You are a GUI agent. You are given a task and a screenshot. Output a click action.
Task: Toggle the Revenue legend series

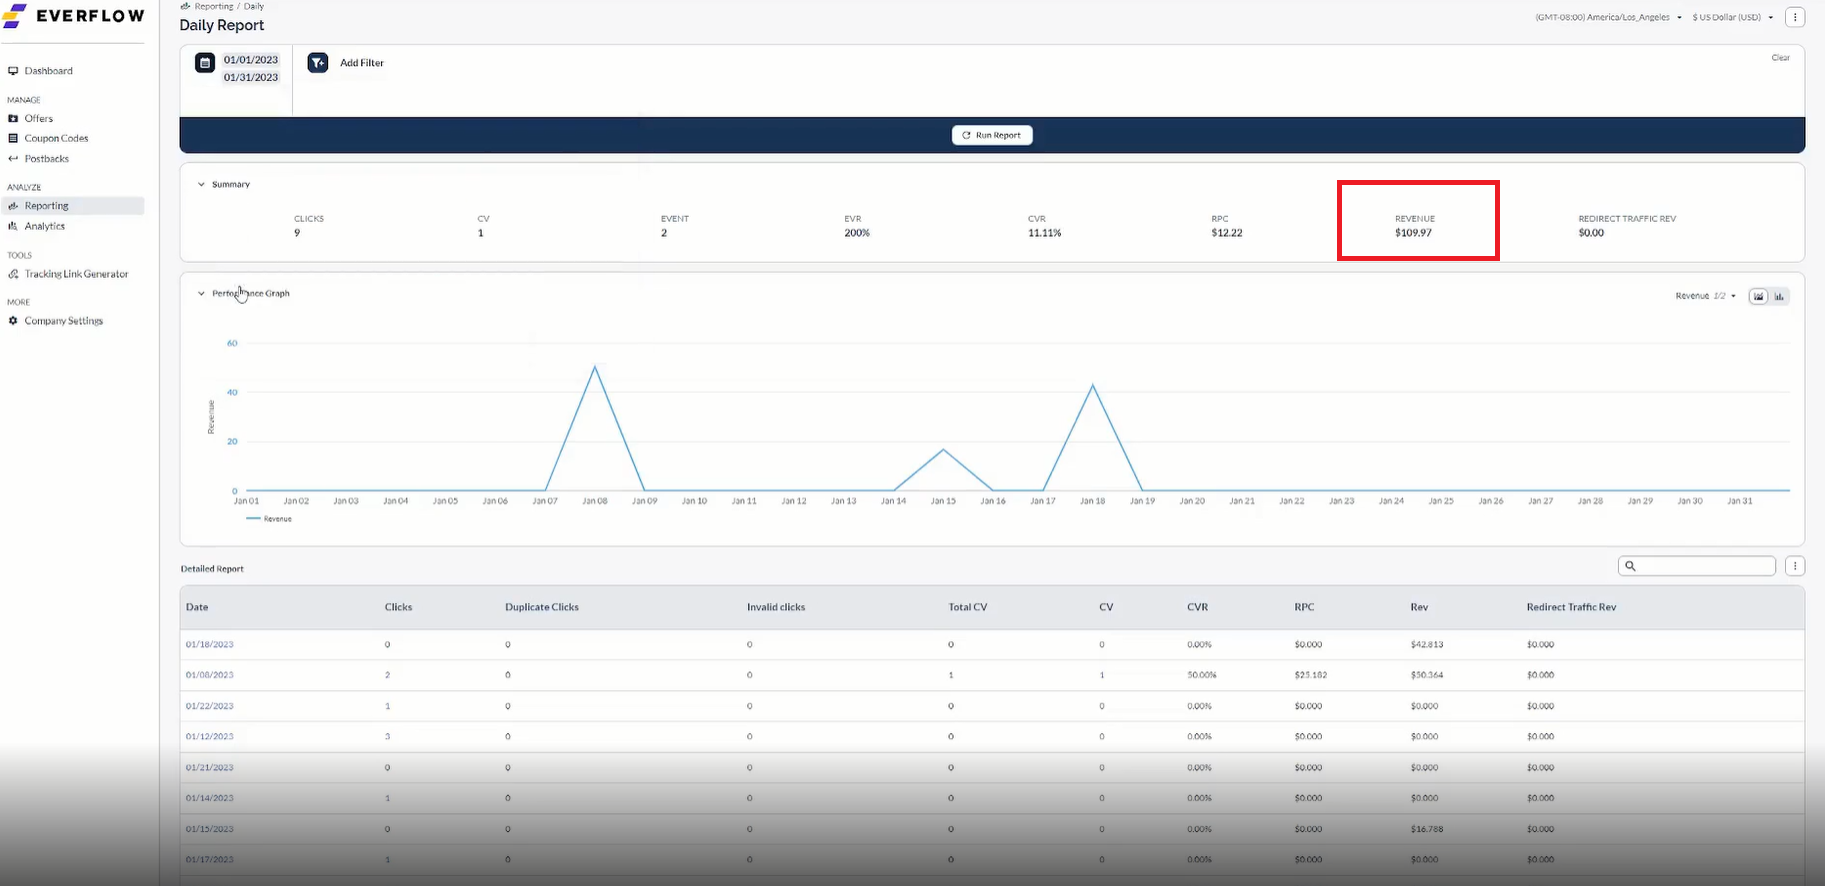(x=269, y=519)
